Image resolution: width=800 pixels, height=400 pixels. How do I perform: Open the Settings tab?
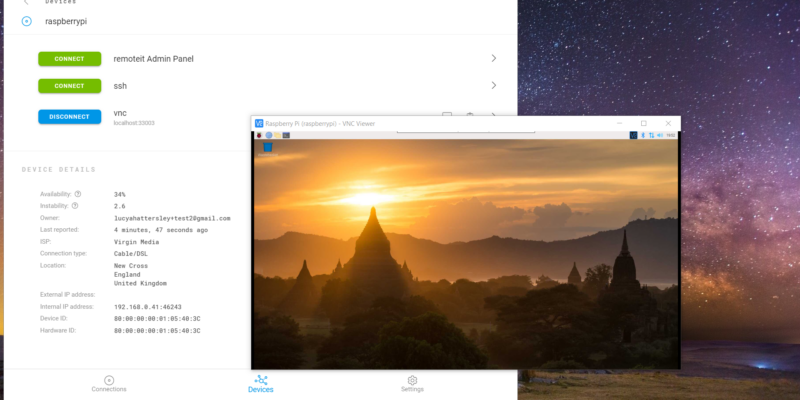[x=412, y=384]
